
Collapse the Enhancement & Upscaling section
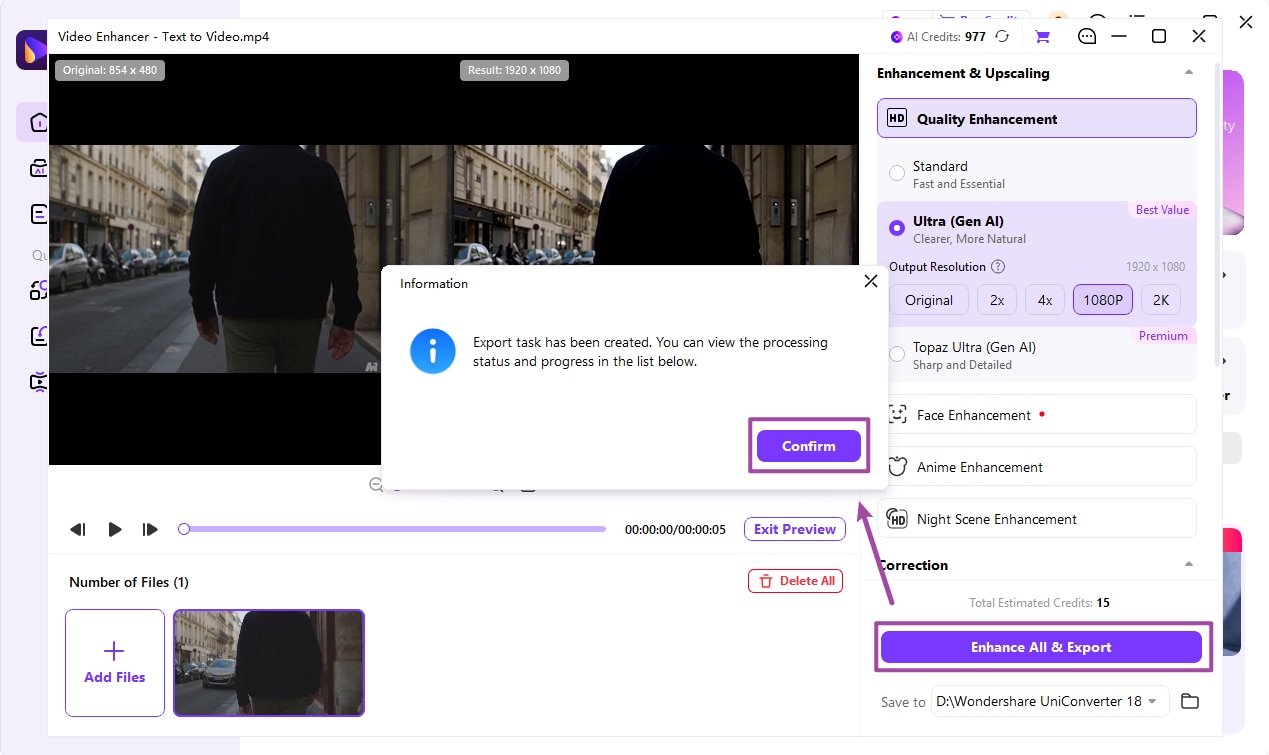1188,72
